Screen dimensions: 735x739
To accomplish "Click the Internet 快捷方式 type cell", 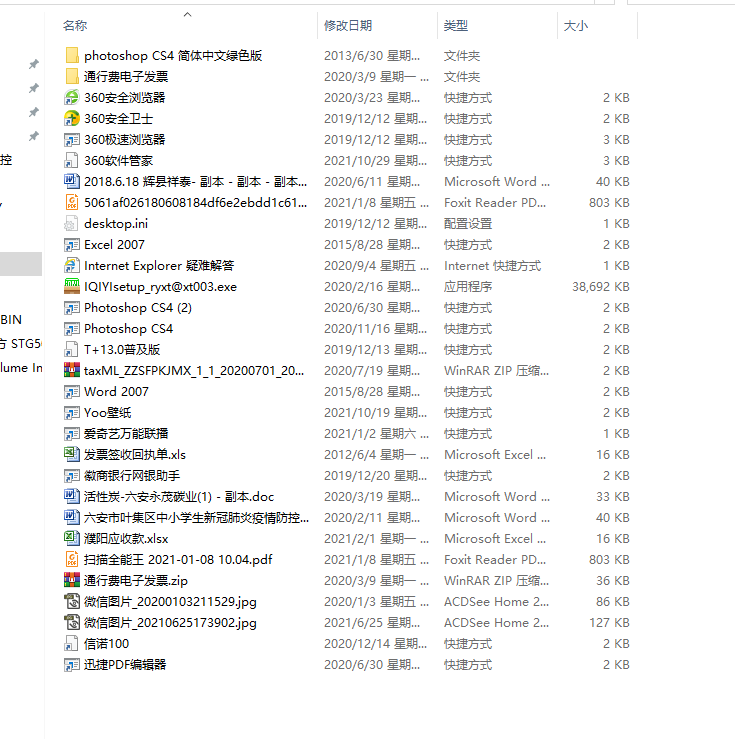I will tap(492, 266).
